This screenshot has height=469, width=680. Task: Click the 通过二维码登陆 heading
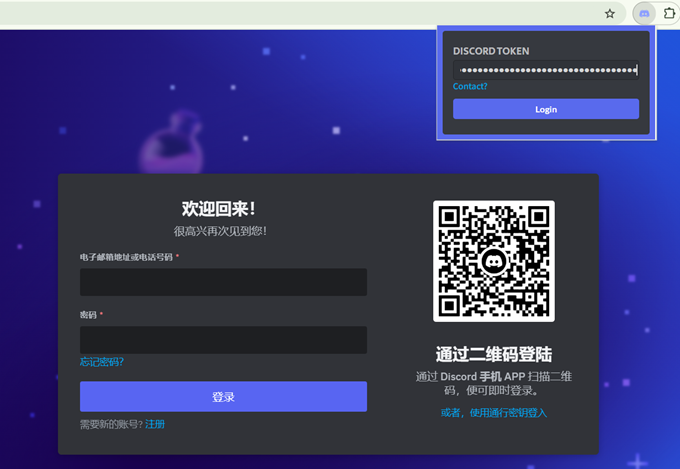[493, 354]
